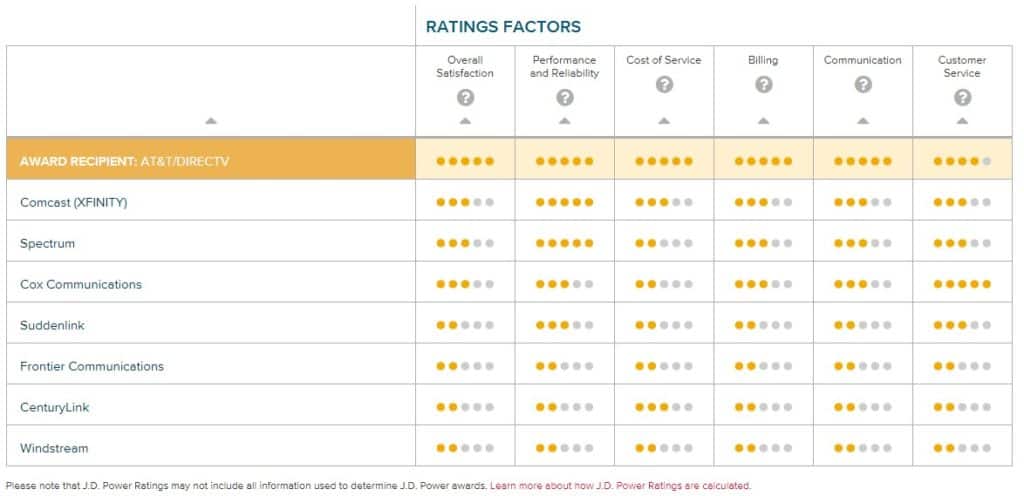Select the Comcast (XFINITY) provider row

509,202
